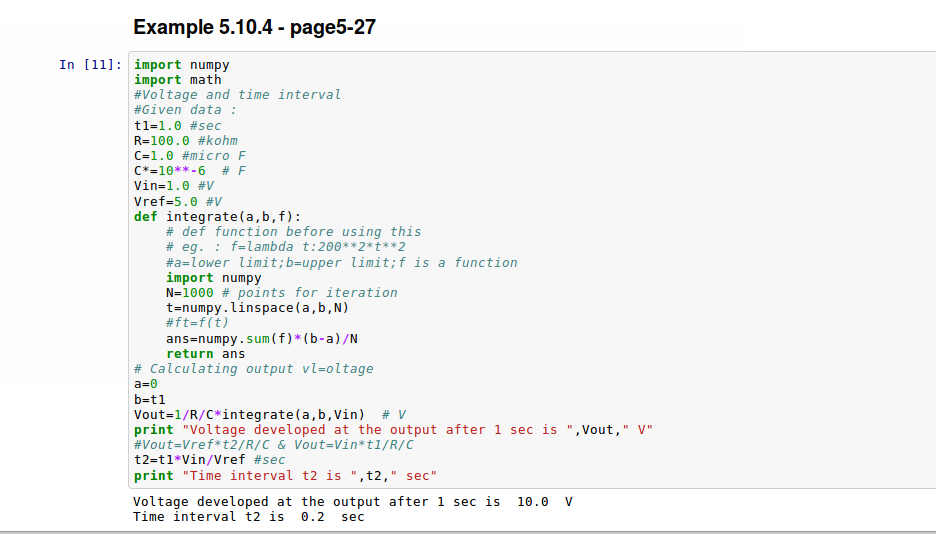Click the 't2=t1*Vin/Vref #sec' line

(209, 460)
